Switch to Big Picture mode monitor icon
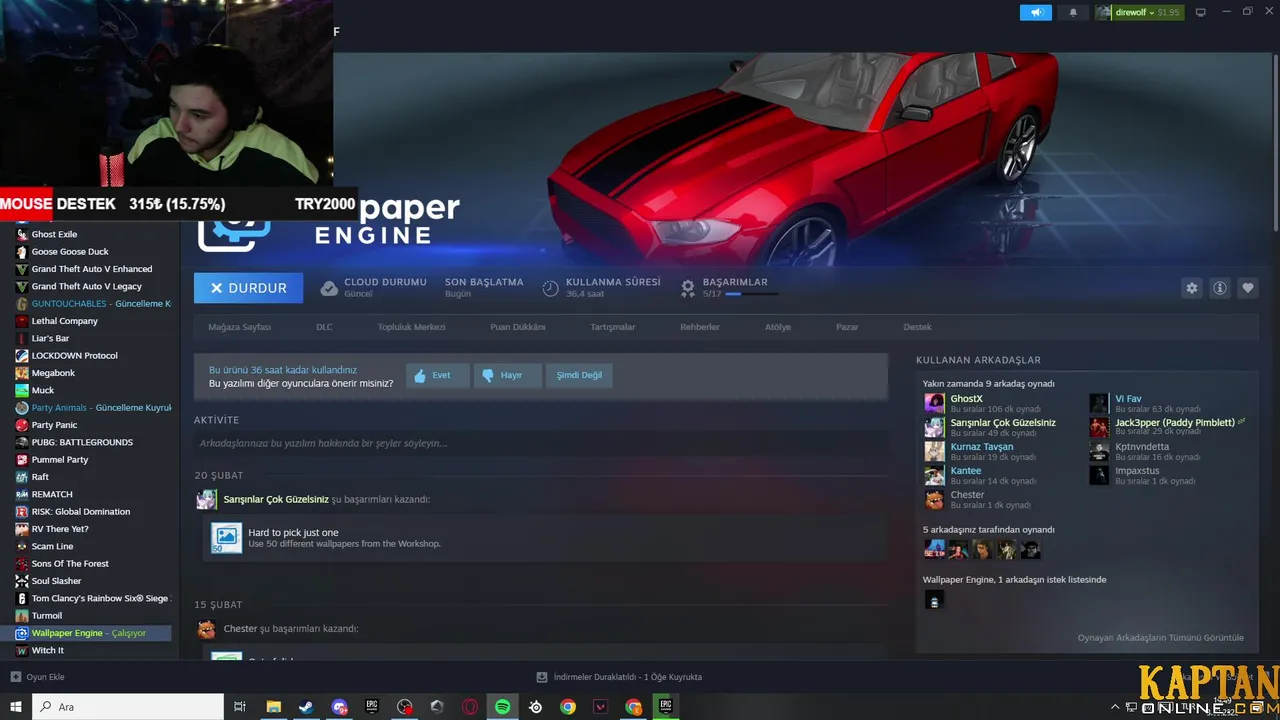The width and height of the screenshot is (1280, 720). coord(1200,12)
